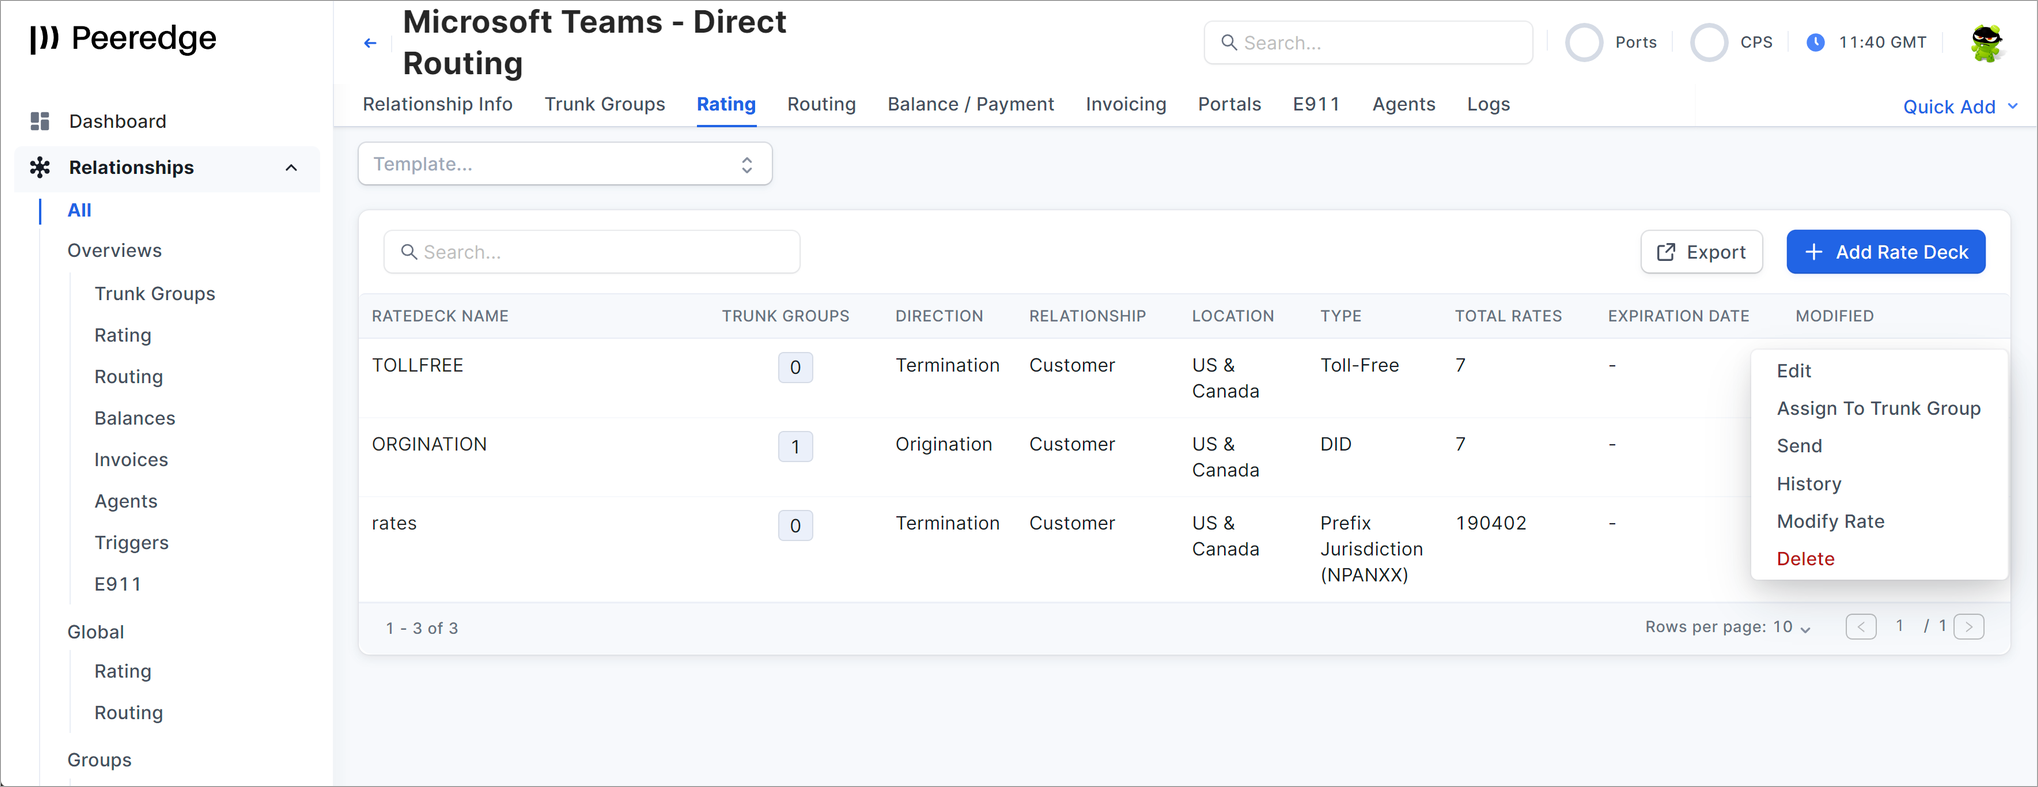This screenshot has height=787, width=2038.
Task: Open the Relationship Info tab
Action: tap(437, 104)
